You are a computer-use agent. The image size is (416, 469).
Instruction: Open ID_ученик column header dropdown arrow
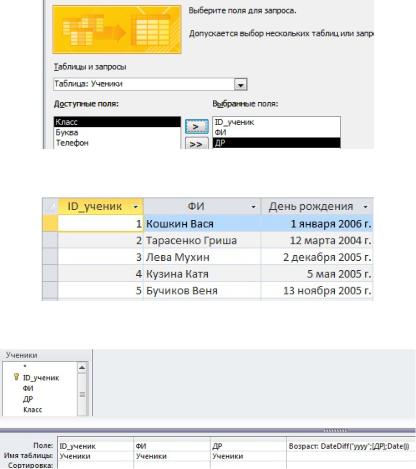(x=135, y=207)
